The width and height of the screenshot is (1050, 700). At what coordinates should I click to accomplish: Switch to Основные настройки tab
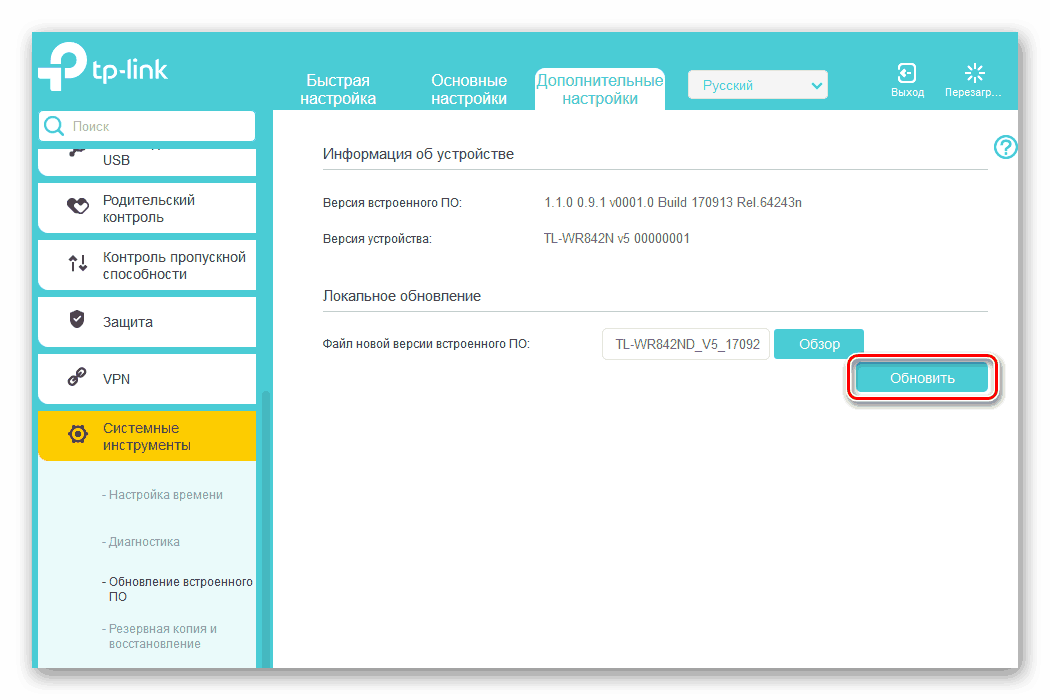tap(469, 89)
